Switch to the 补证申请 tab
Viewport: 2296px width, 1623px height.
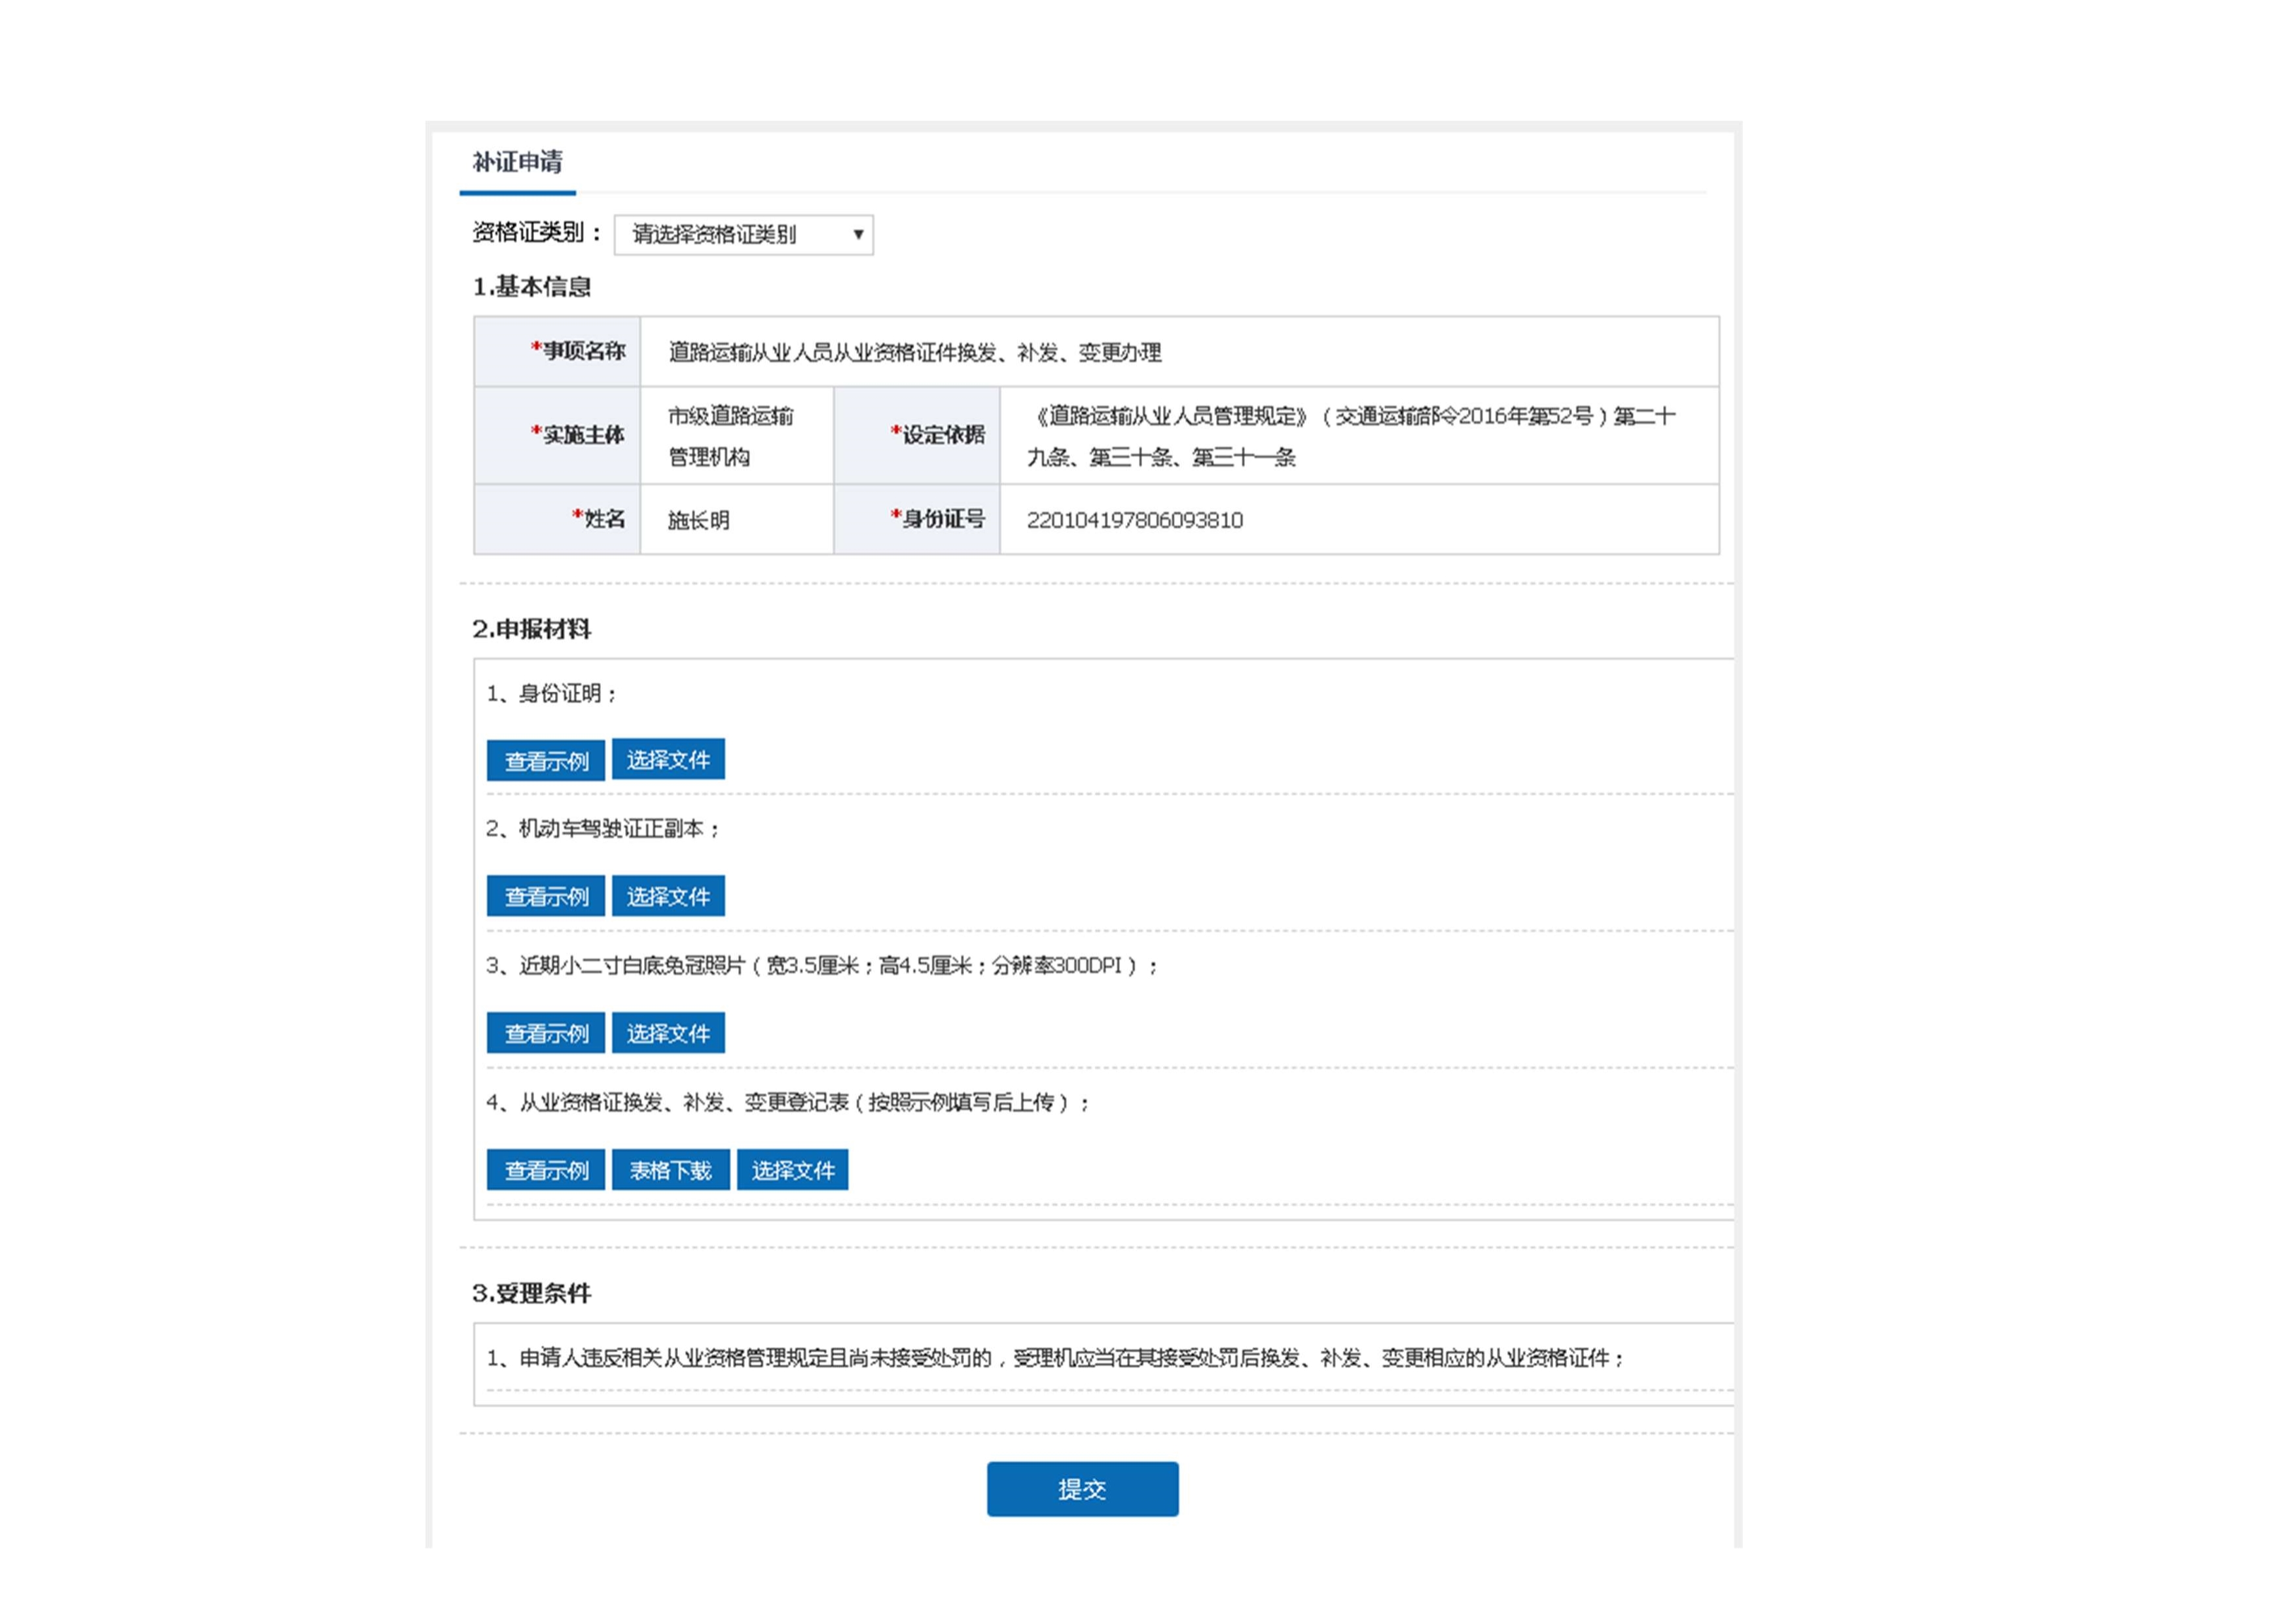[x=517, y=162]
